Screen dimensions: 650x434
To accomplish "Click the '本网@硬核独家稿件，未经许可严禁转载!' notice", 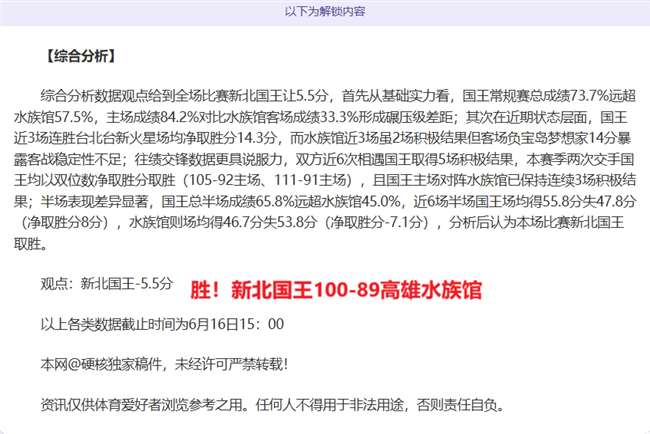I will 164,365.
